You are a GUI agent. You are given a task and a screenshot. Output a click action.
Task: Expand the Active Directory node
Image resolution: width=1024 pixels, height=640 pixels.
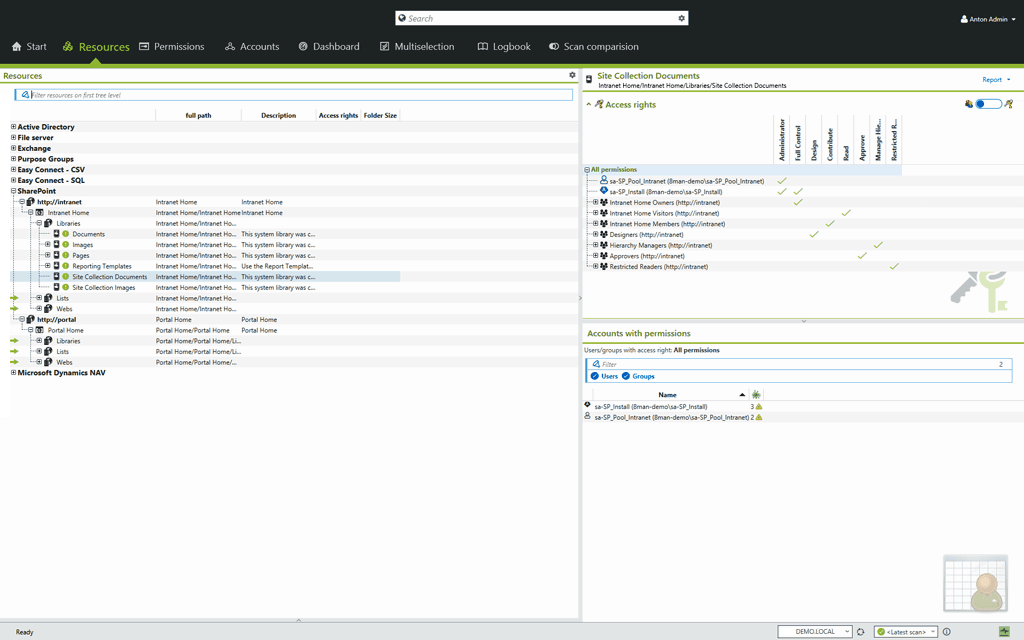pyautogui.click(x=13, y=127)
